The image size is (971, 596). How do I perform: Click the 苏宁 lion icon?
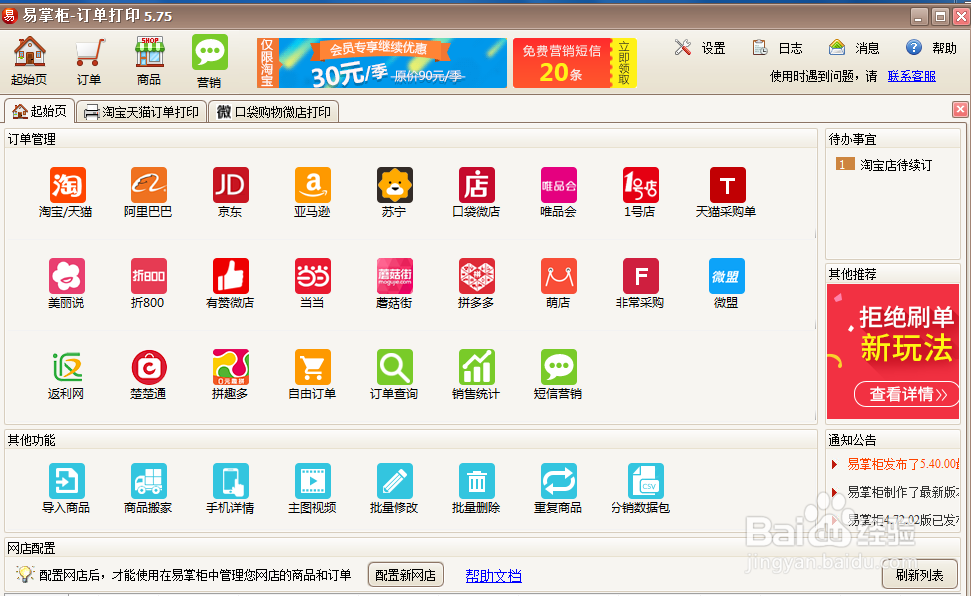(x=394, y=185)
